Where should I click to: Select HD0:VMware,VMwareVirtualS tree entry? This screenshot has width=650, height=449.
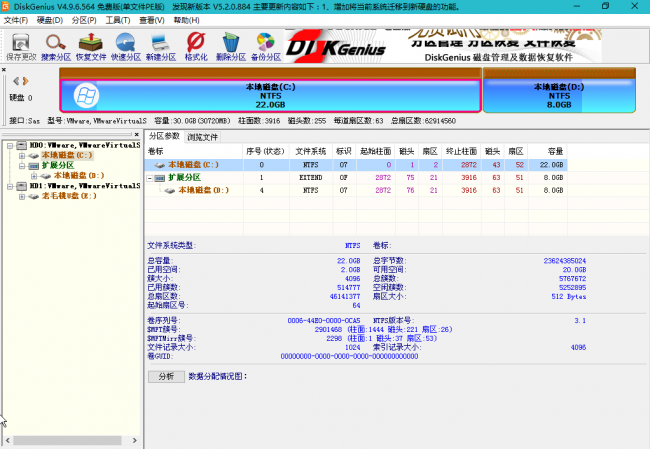coord(85,146)
